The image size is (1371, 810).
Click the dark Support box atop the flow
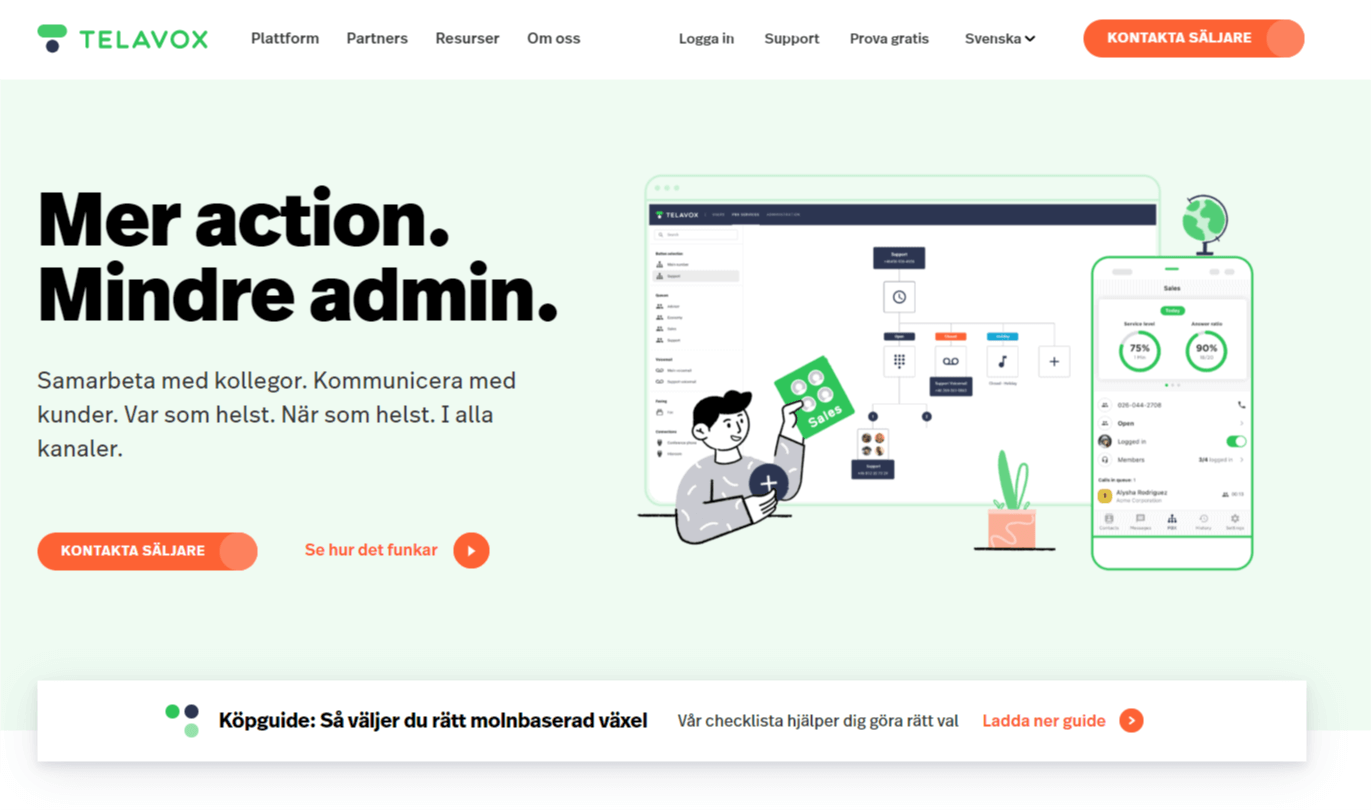[x=899, y=258]
